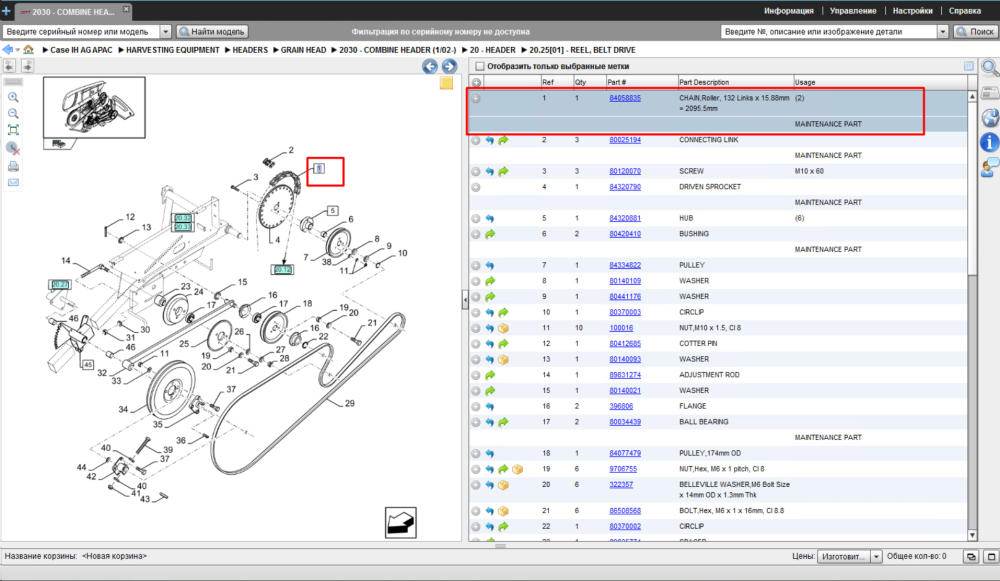Open Информация menu
This screenshot has width=1000, height=581.
click(788, 11)
